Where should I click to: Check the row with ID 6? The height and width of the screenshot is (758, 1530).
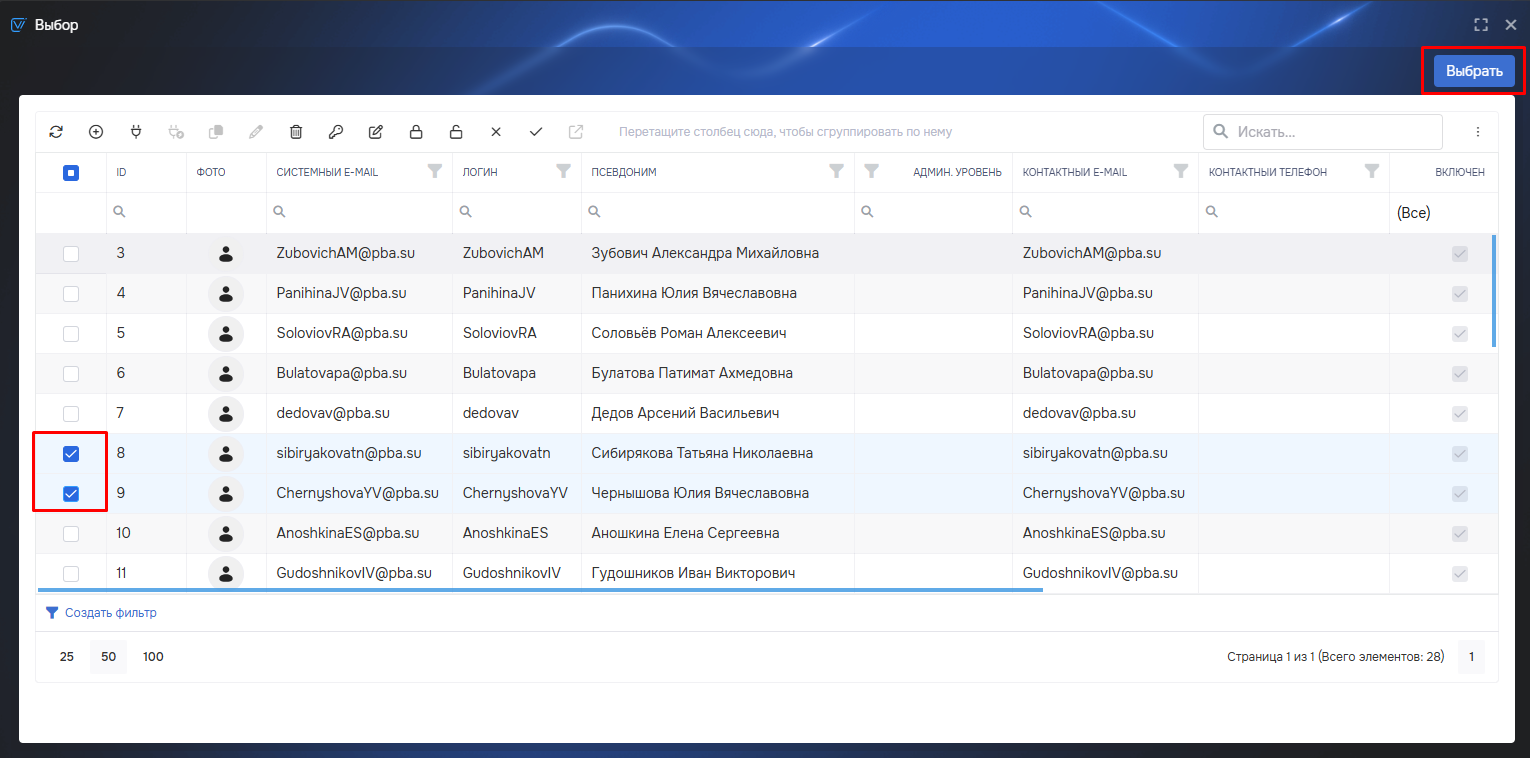pyautogui.click(x=71, y=374)
